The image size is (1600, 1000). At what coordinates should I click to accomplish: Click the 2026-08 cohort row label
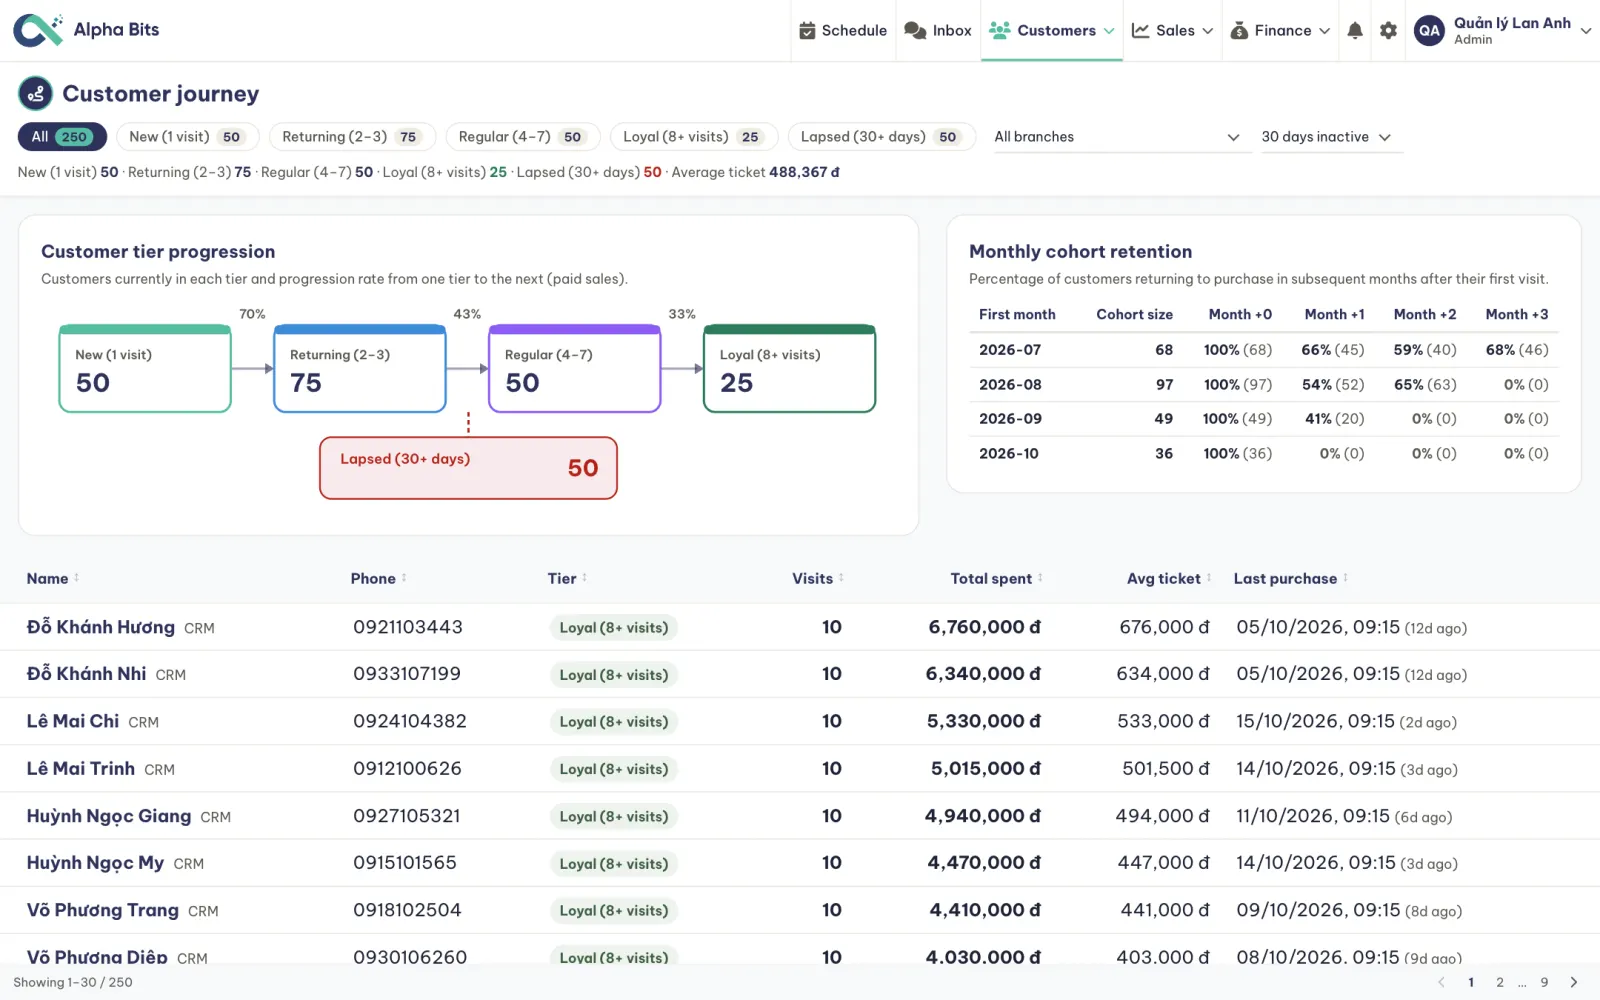pyautogui.click(x=1010, y=385)
